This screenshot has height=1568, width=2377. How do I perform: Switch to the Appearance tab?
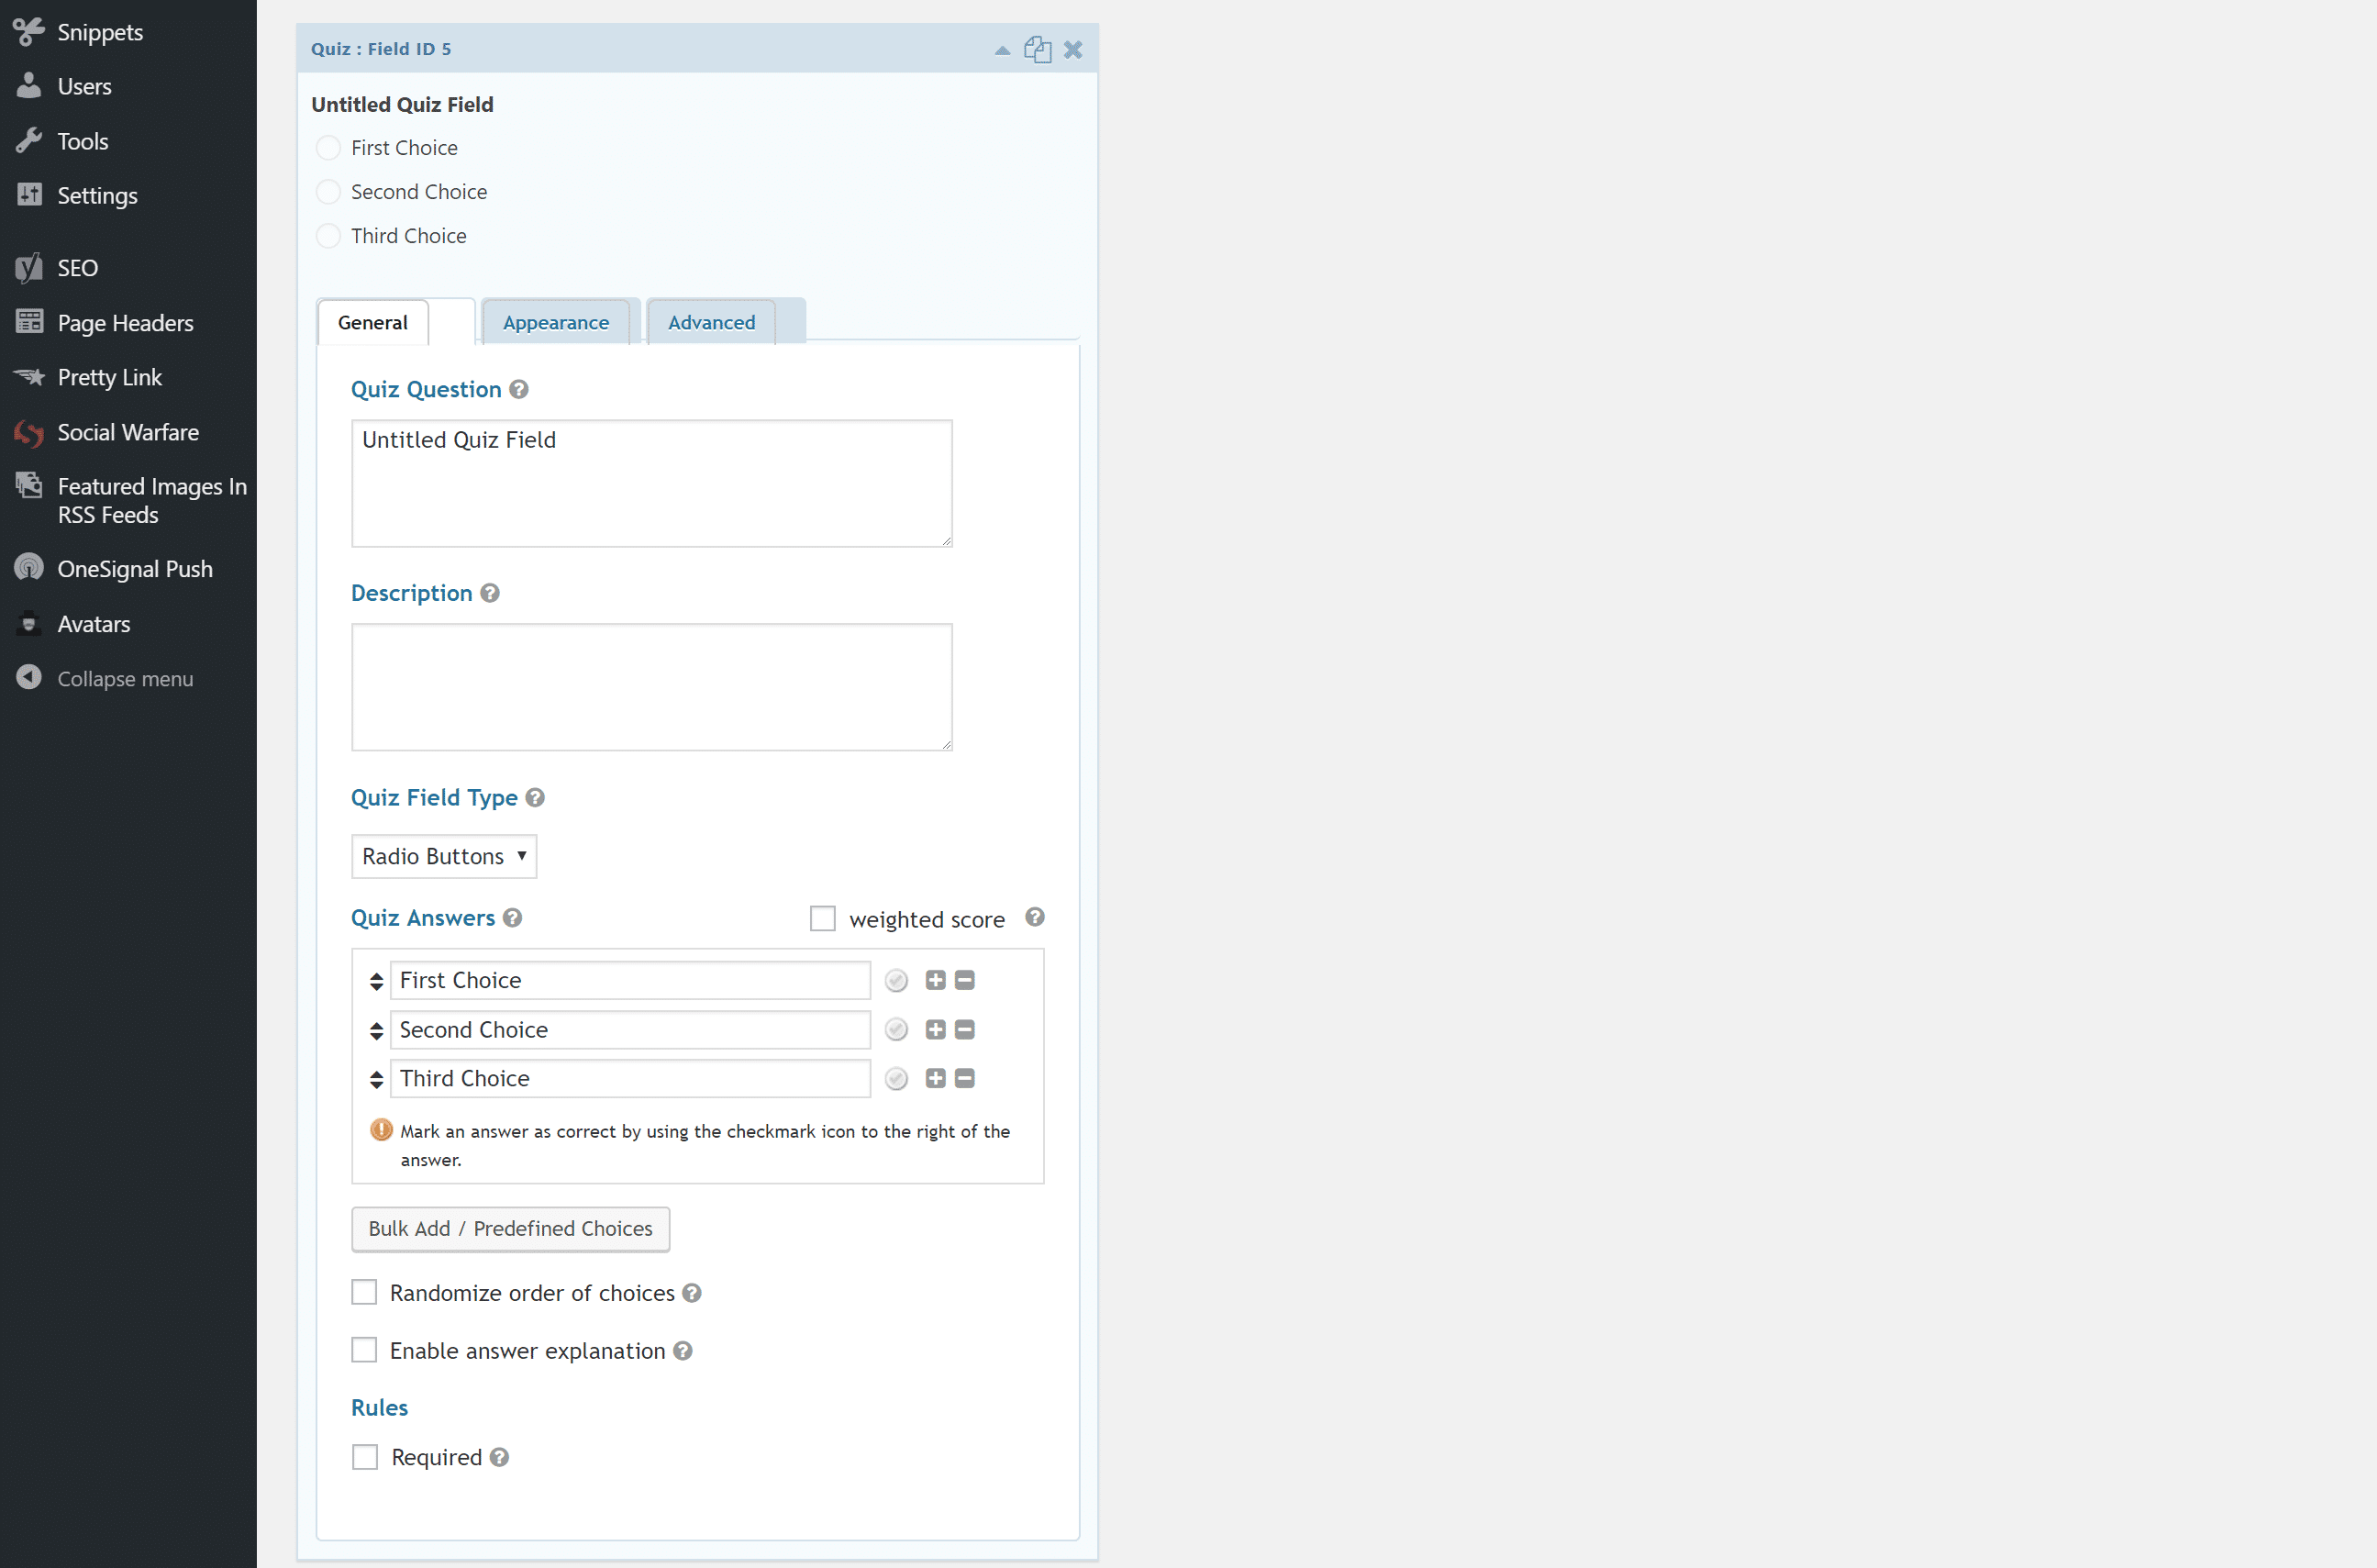pos(554,322)
